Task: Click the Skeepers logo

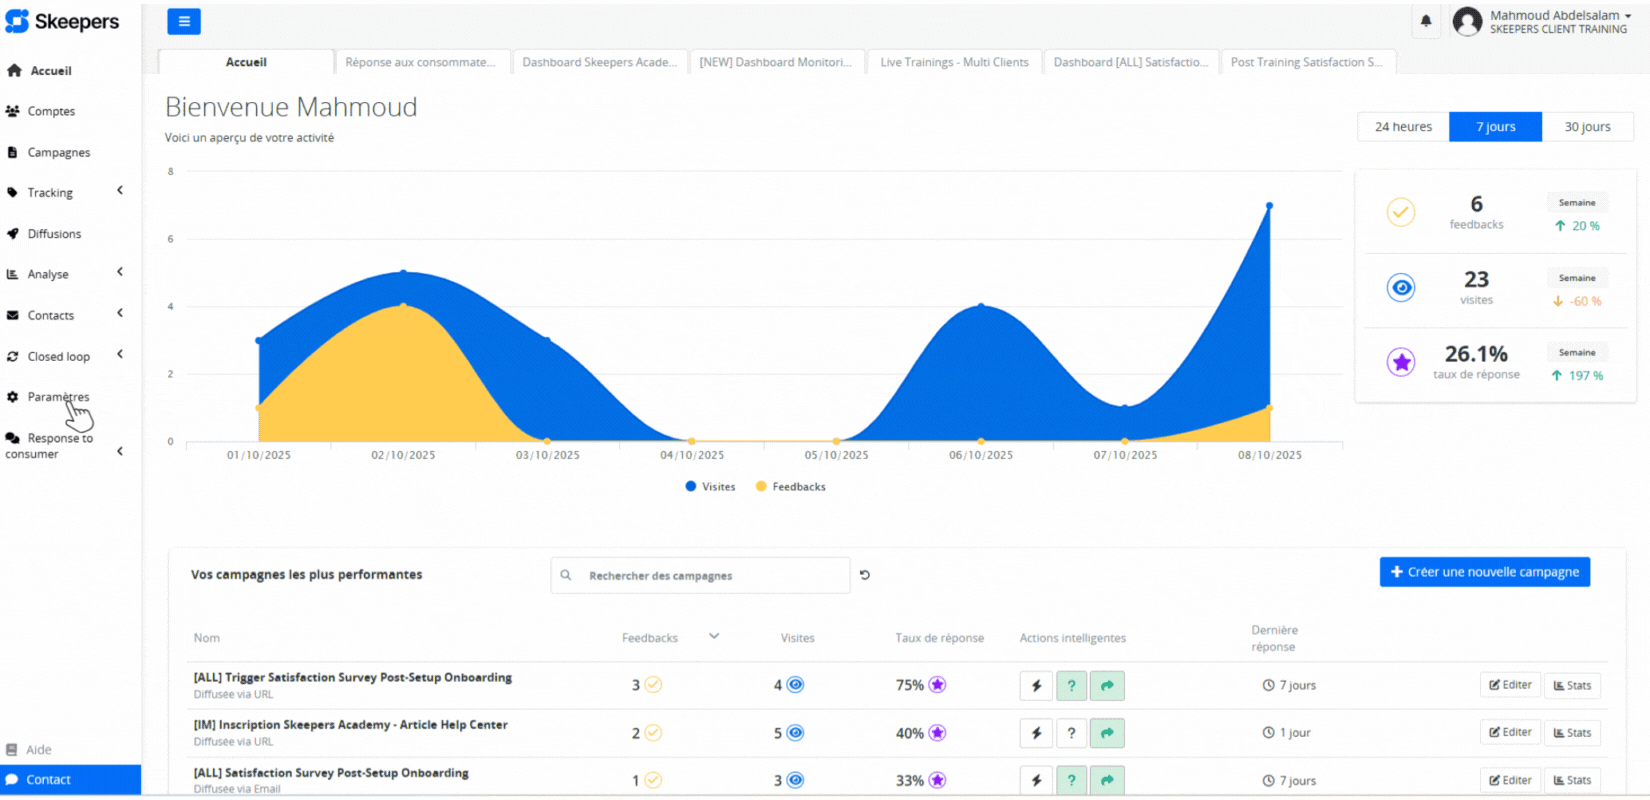Action: coord(62,21)
